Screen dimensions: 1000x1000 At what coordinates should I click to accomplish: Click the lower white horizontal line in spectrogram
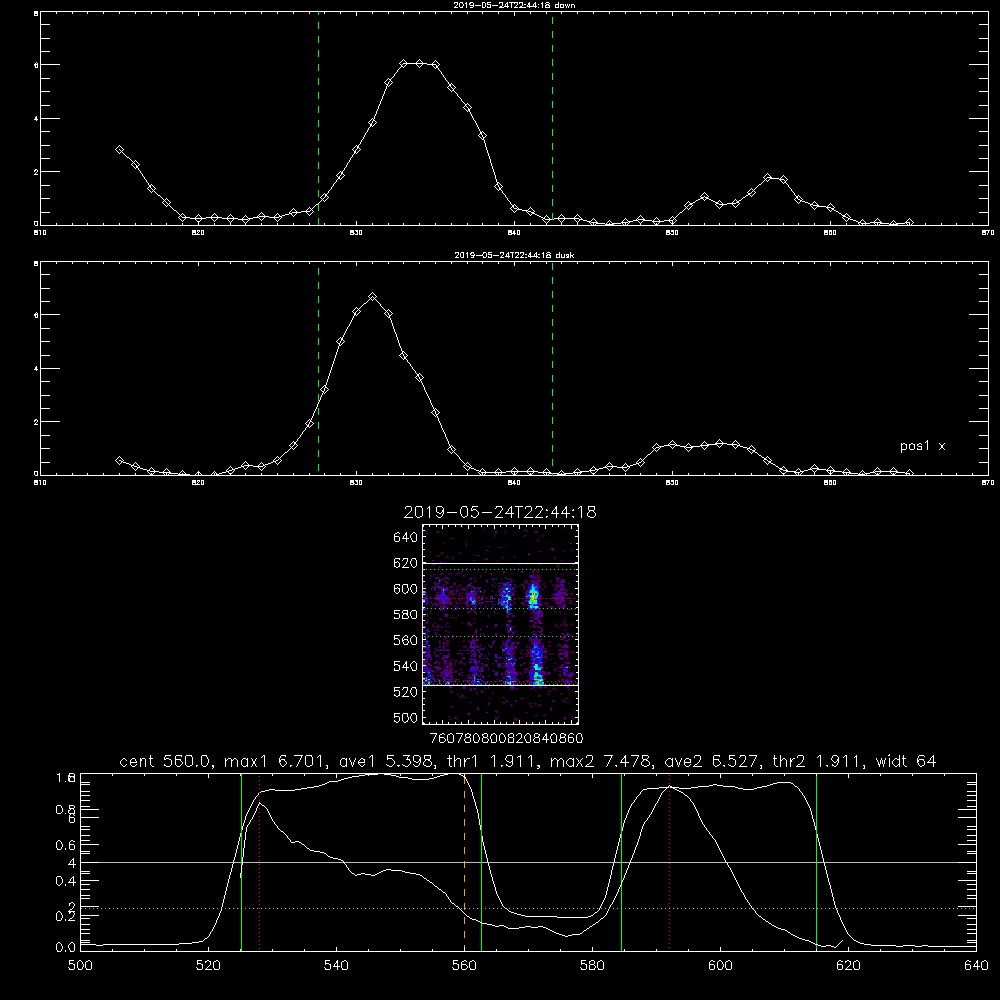point(501,685)
